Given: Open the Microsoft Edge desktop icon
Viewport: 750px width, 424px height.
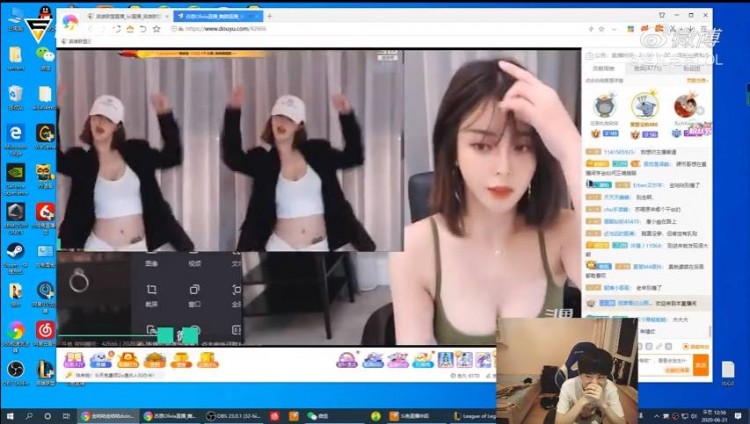Looking at the screenshot, I should 15,133.
